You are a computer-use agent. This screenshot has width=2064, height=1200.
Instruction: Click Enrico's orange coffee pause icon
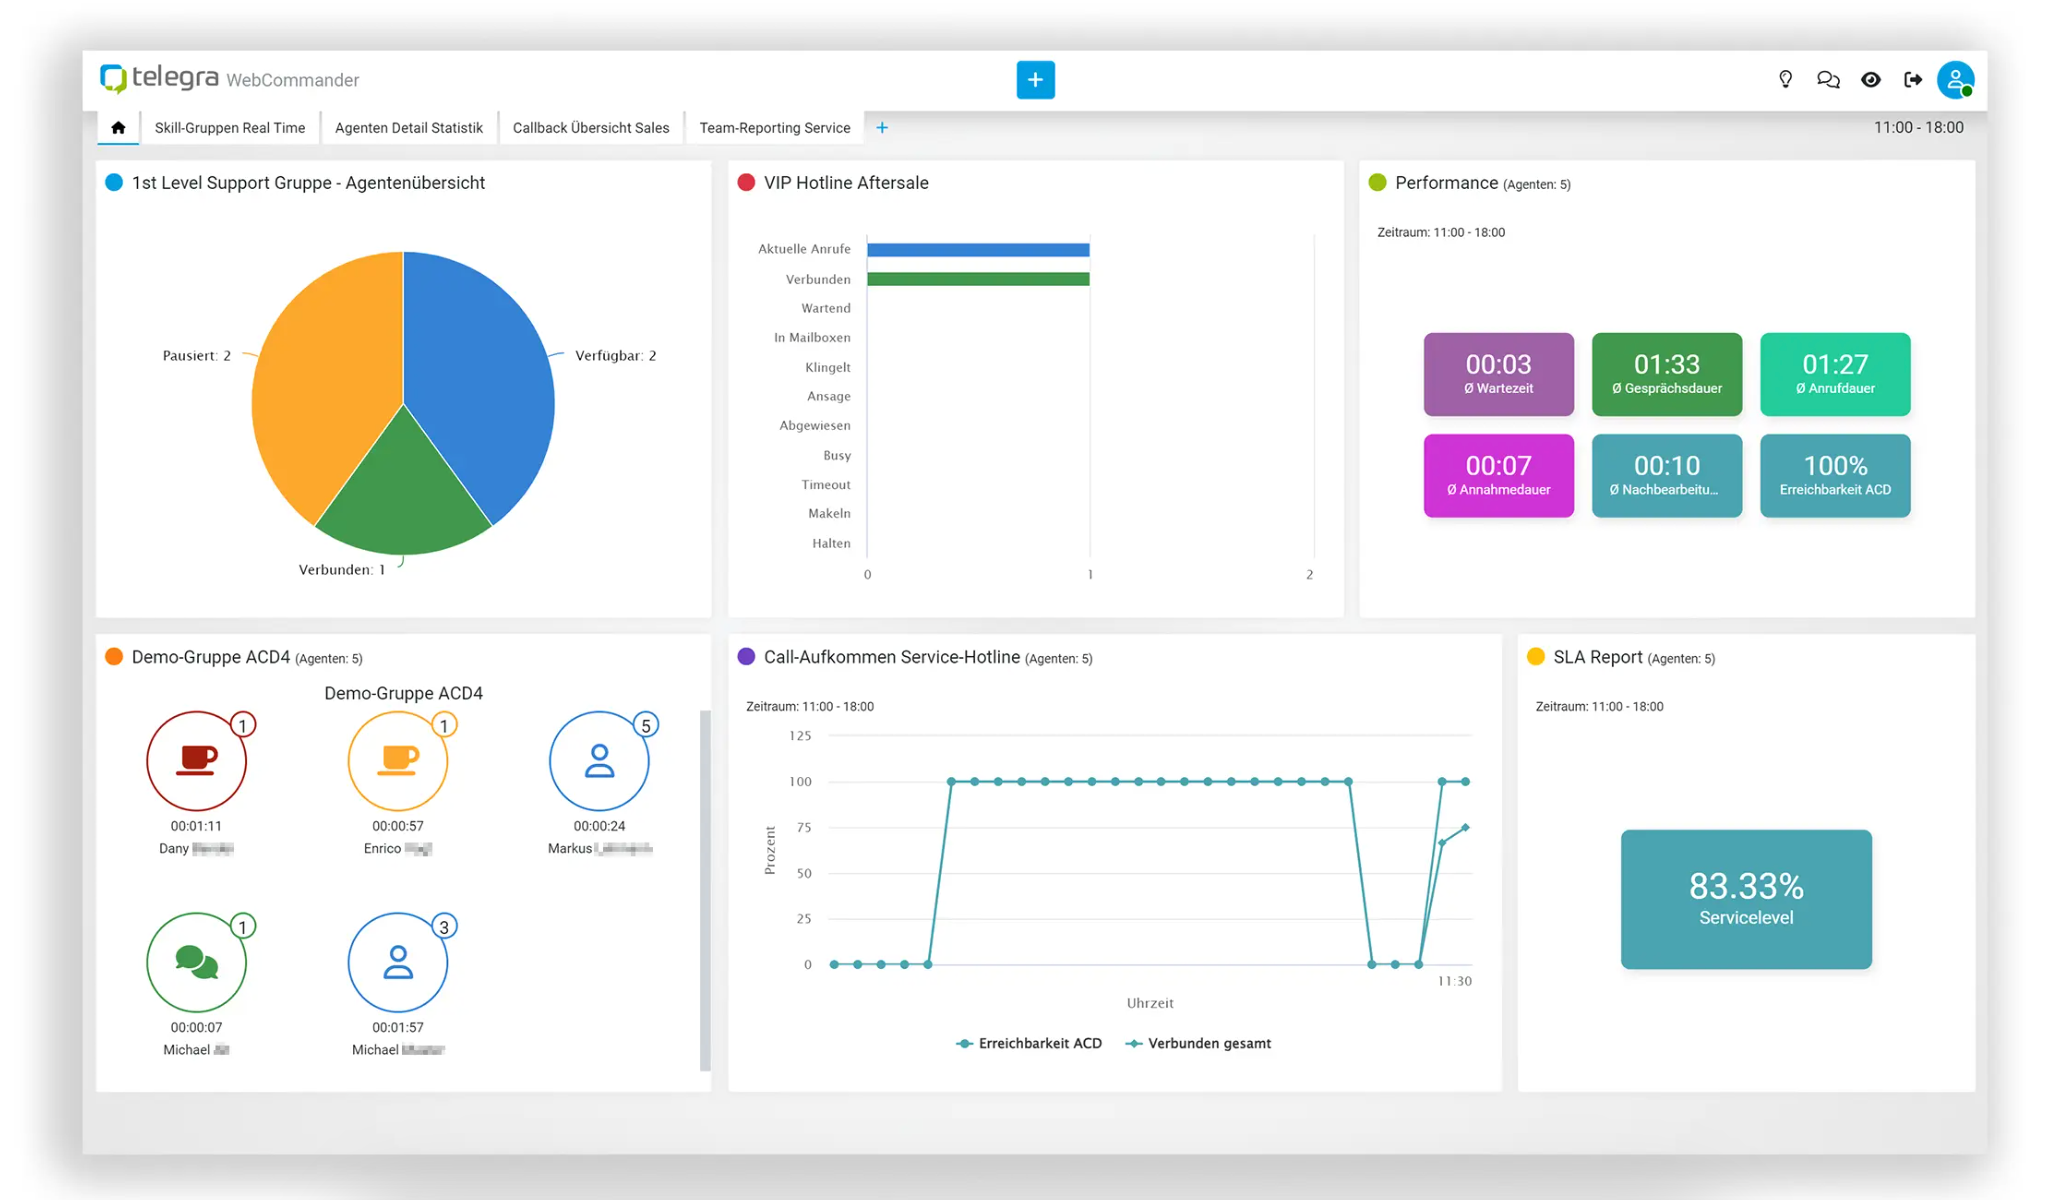pos(398,761)
